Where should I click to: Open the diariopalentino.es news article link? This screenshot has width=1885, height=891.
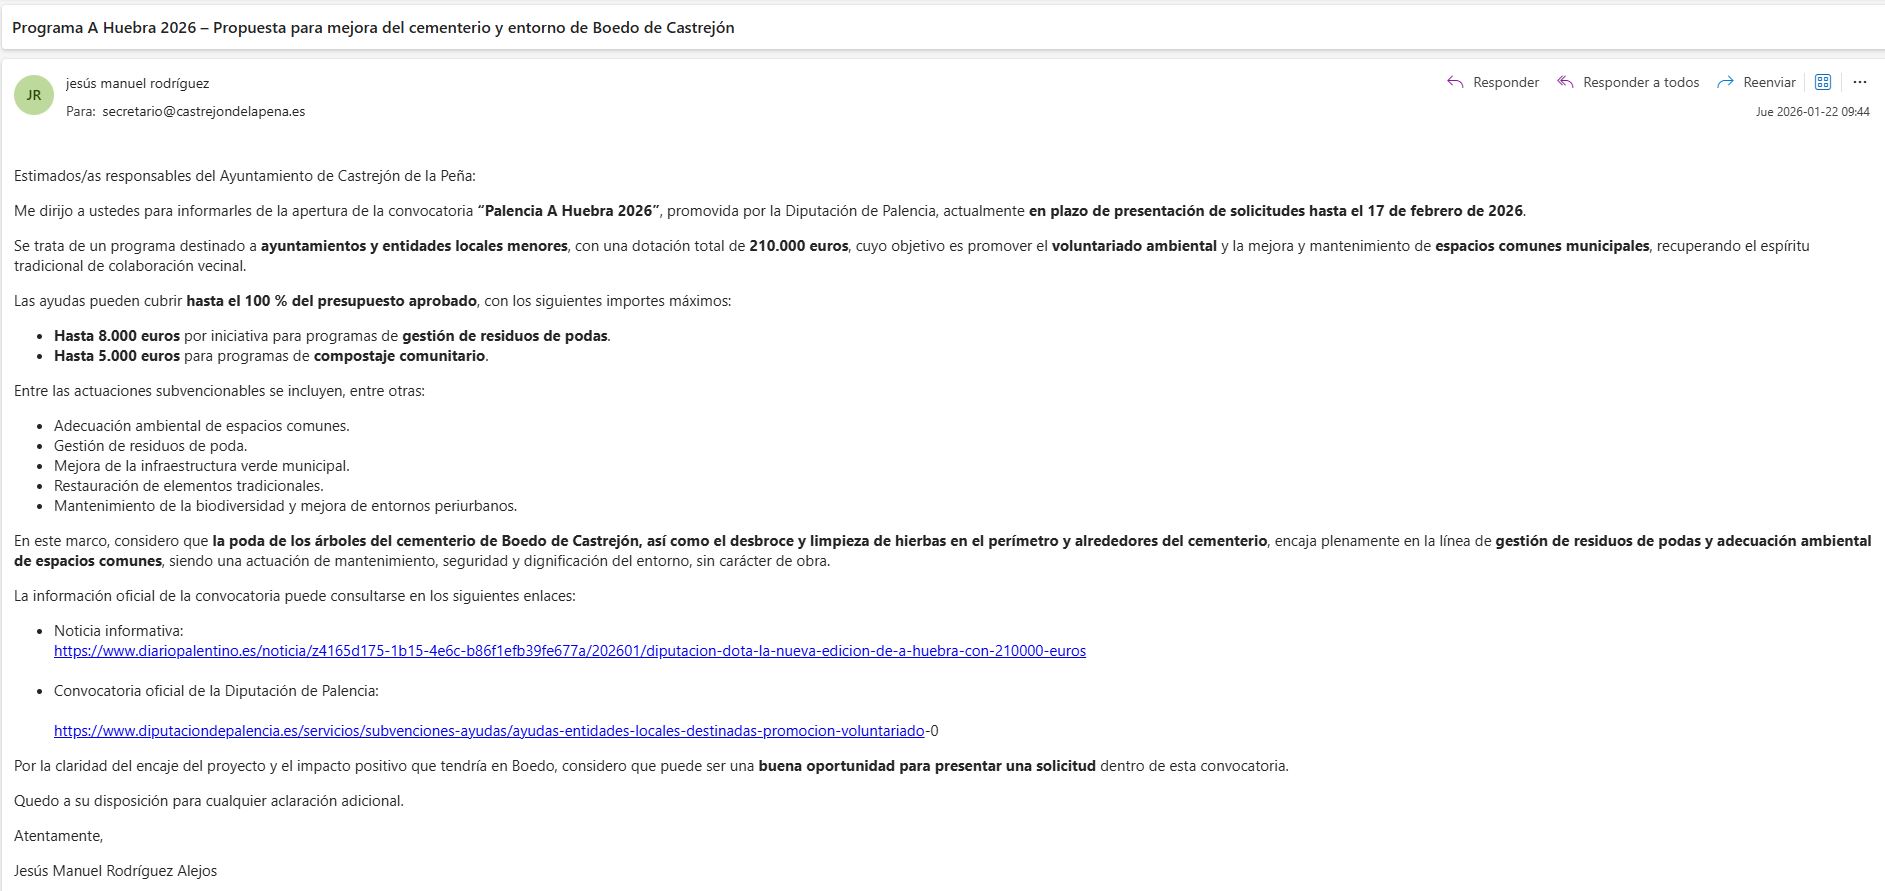click(569, 651)
